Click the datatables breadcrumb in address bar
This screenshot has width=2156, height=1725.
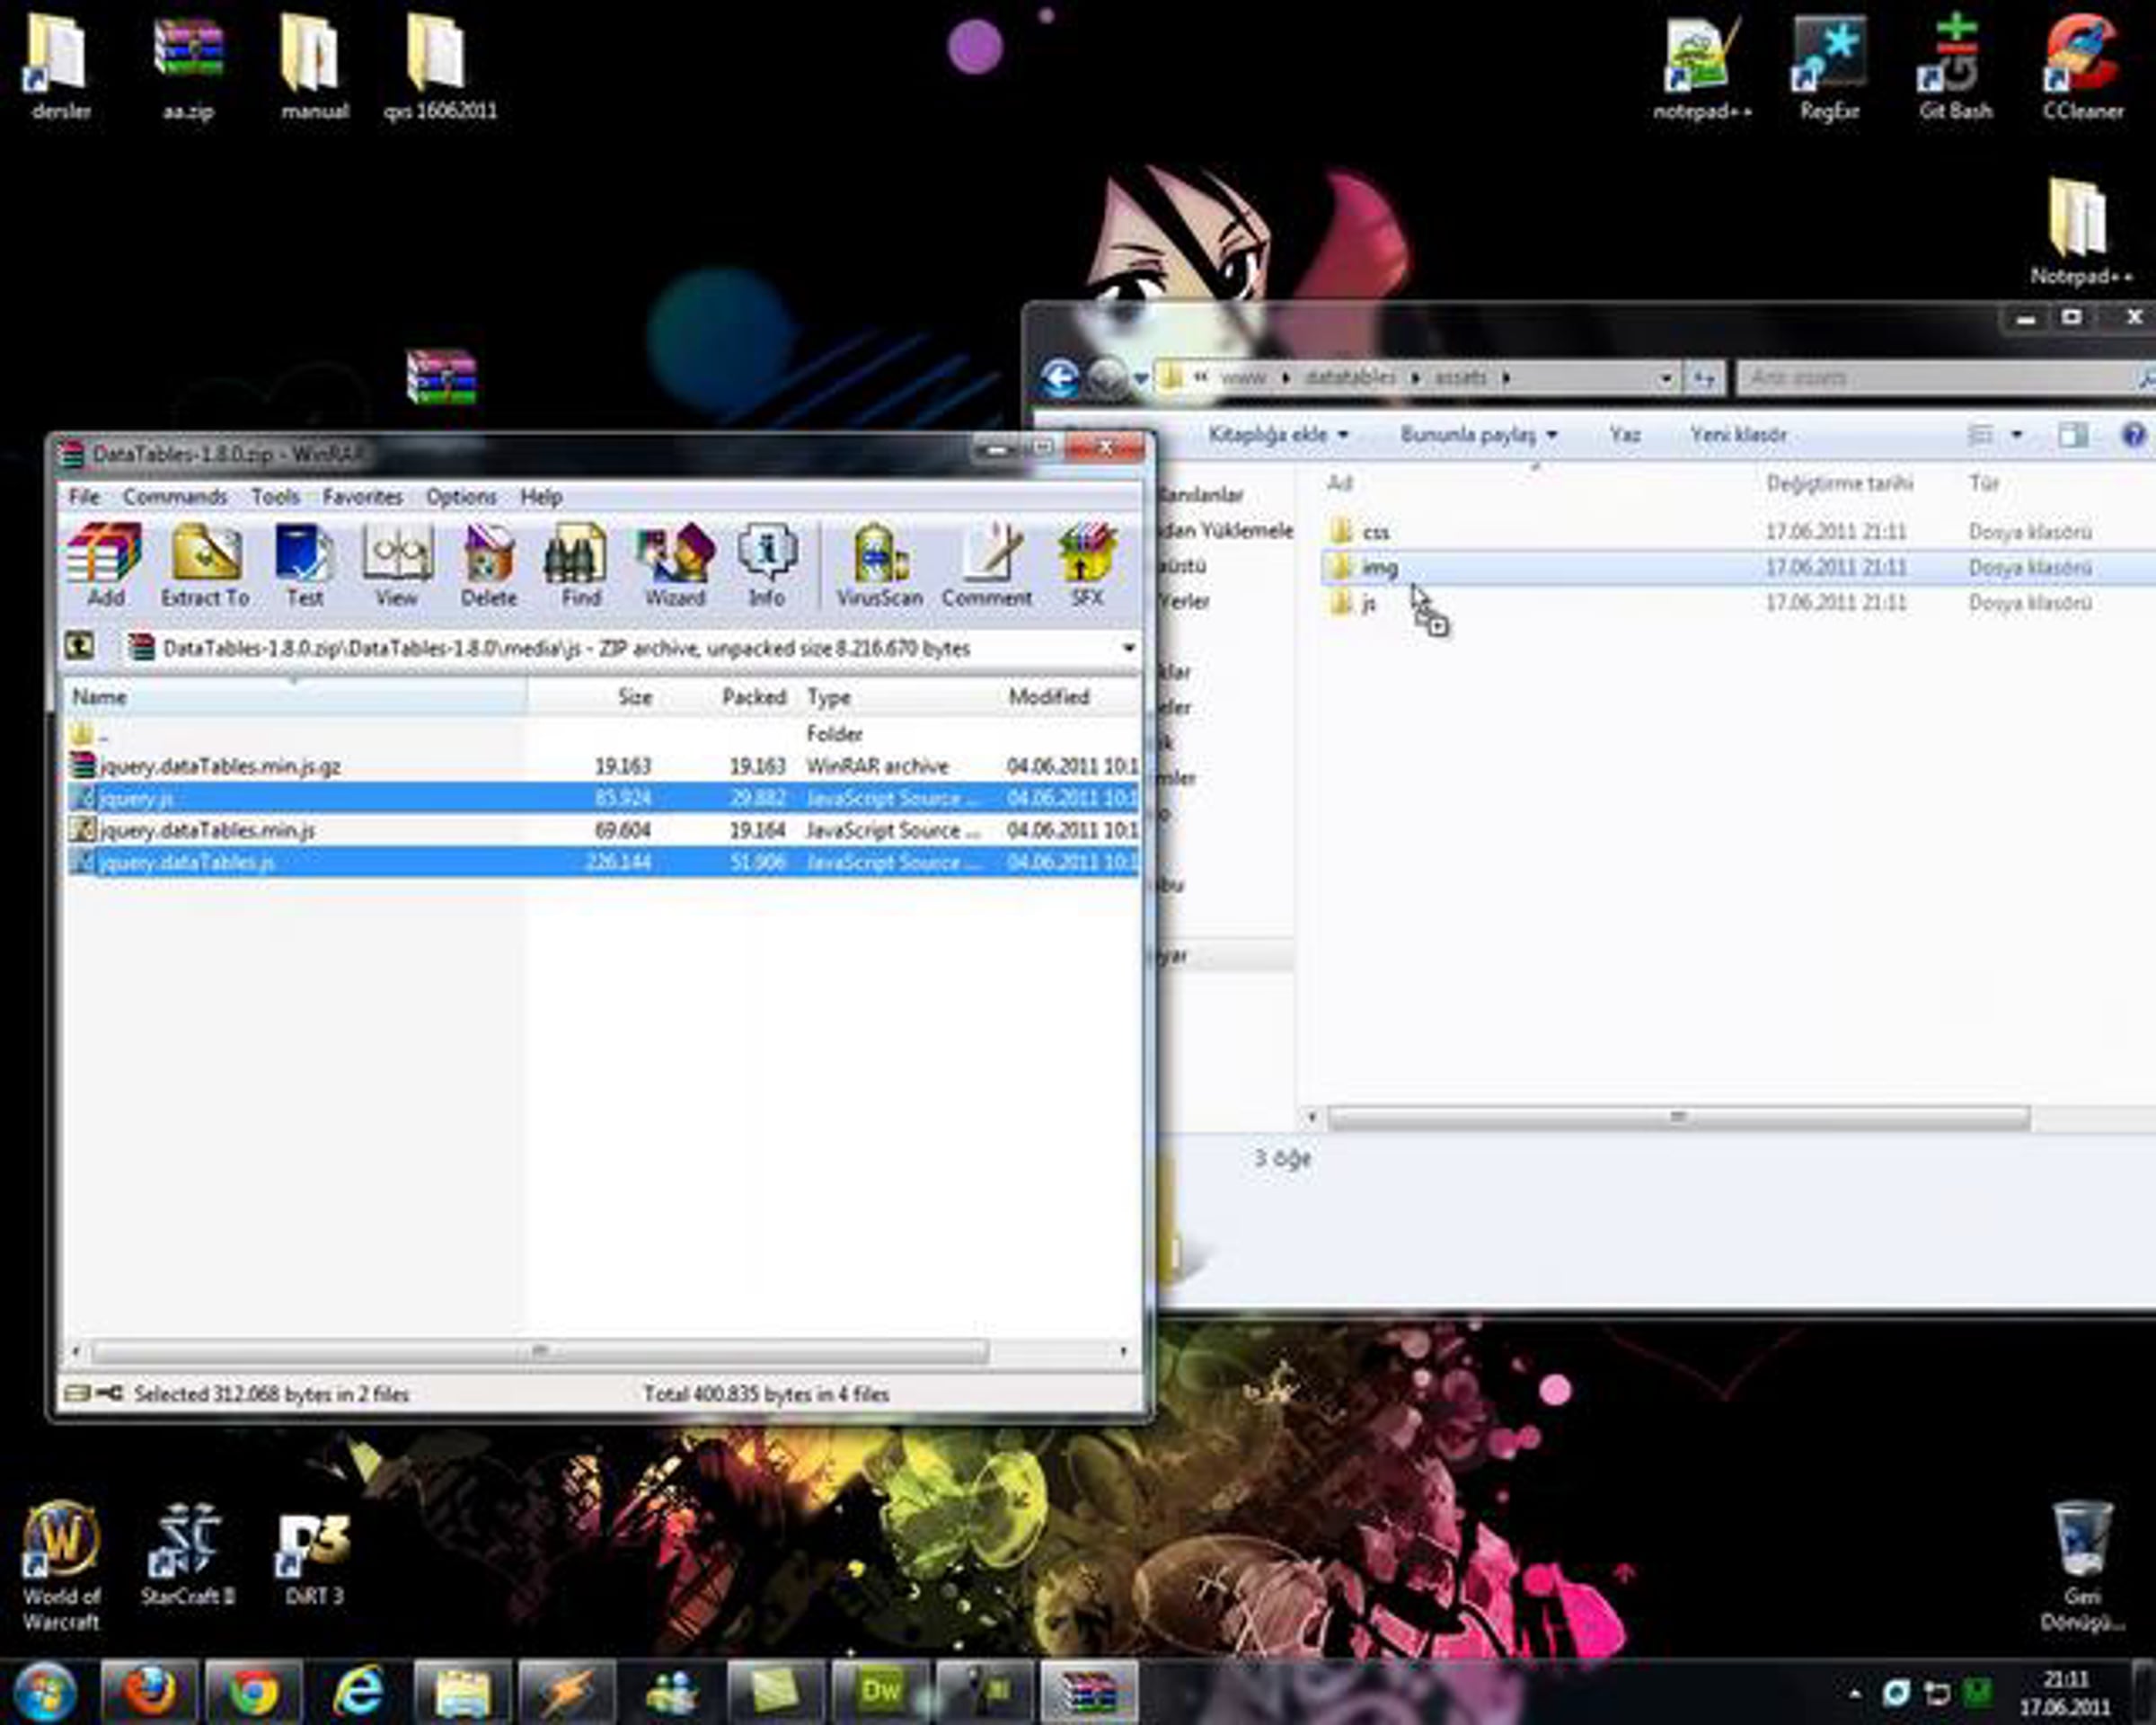tap(1350, 378)
